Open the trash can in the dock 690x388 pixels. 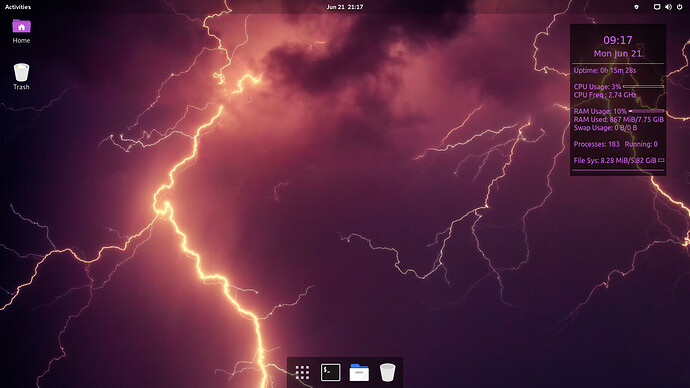(387, 372)
